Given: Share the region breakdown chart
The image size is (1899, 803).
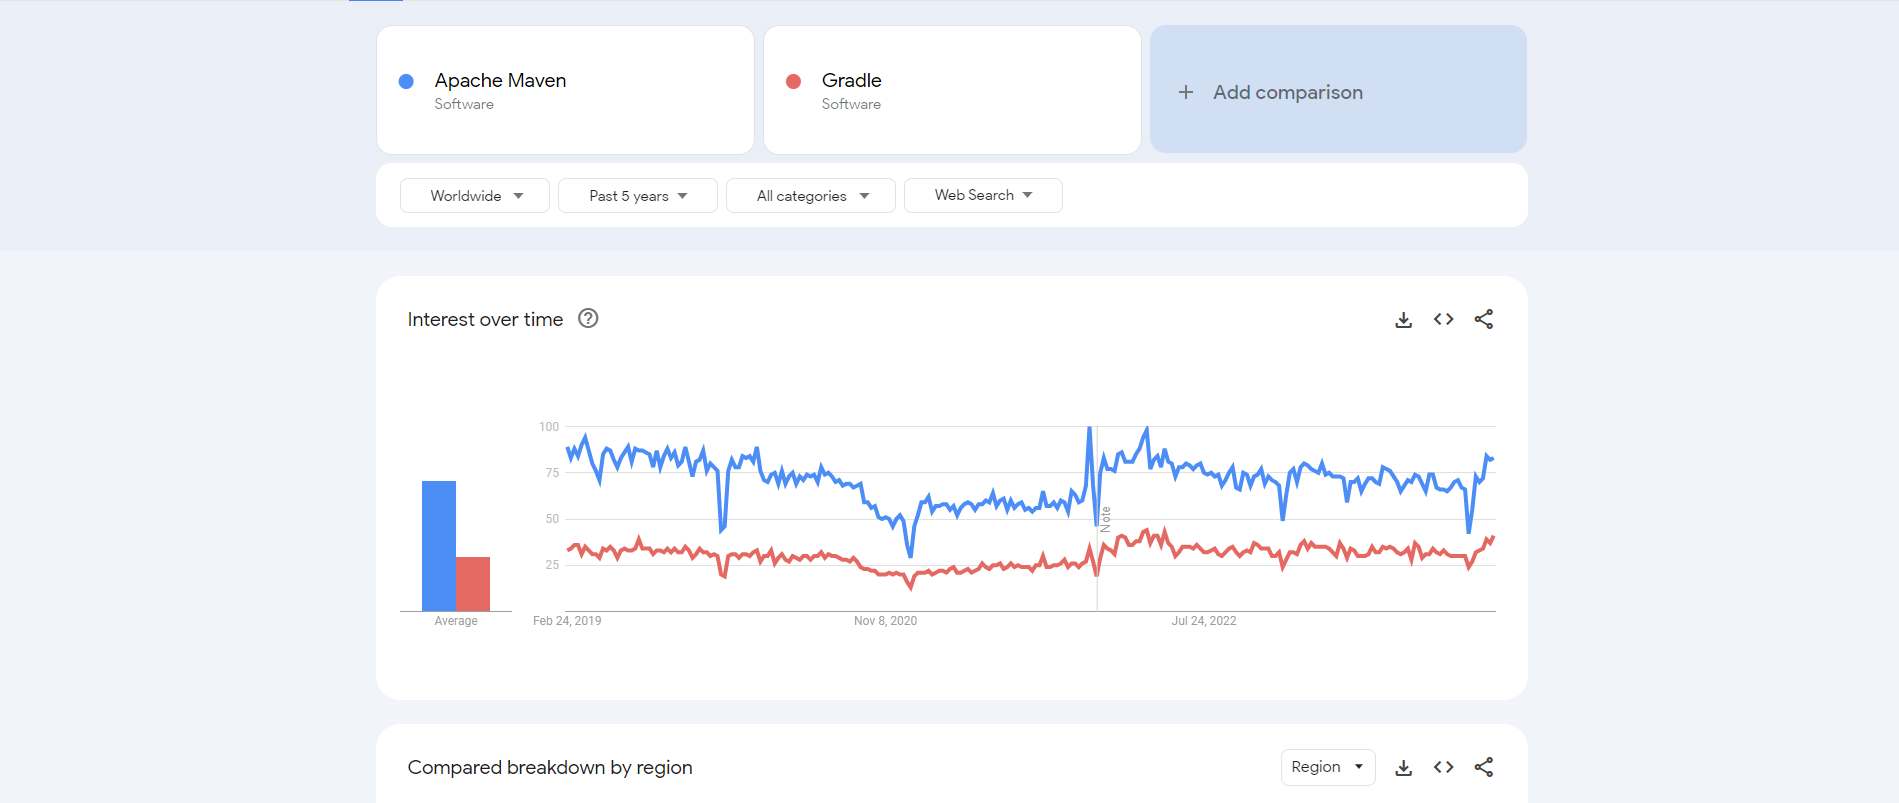Looking at the screenshot, I should coord(1484,767).
